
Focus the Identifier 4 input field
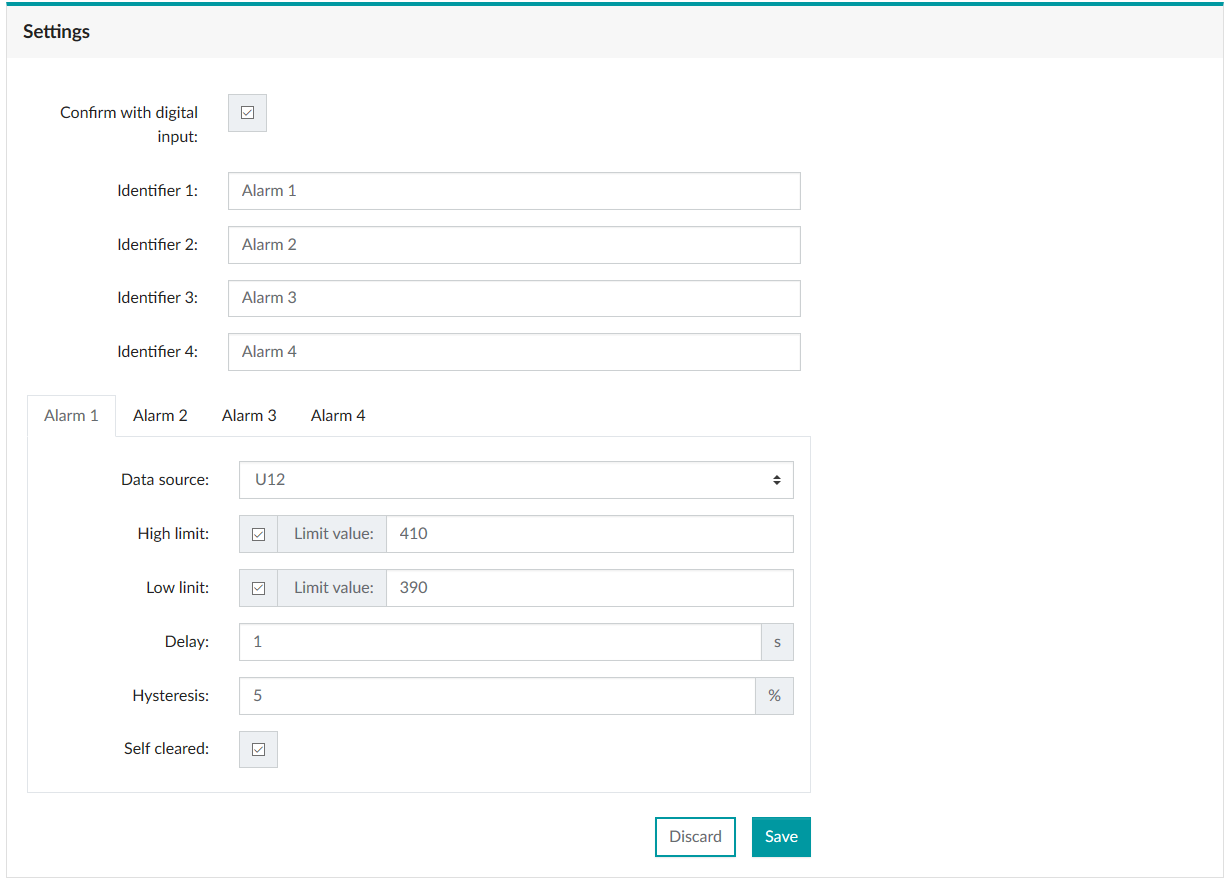[x=514, y=352]
